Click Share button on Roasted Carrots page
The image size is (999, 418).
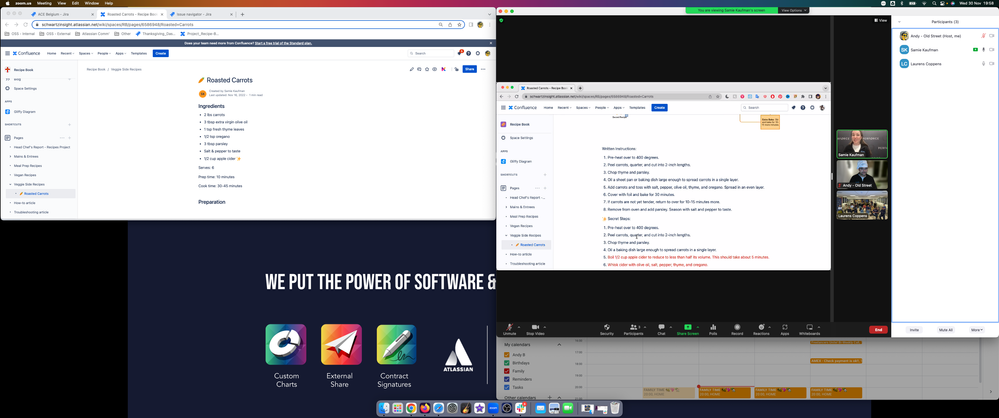[x=470, y=69]
